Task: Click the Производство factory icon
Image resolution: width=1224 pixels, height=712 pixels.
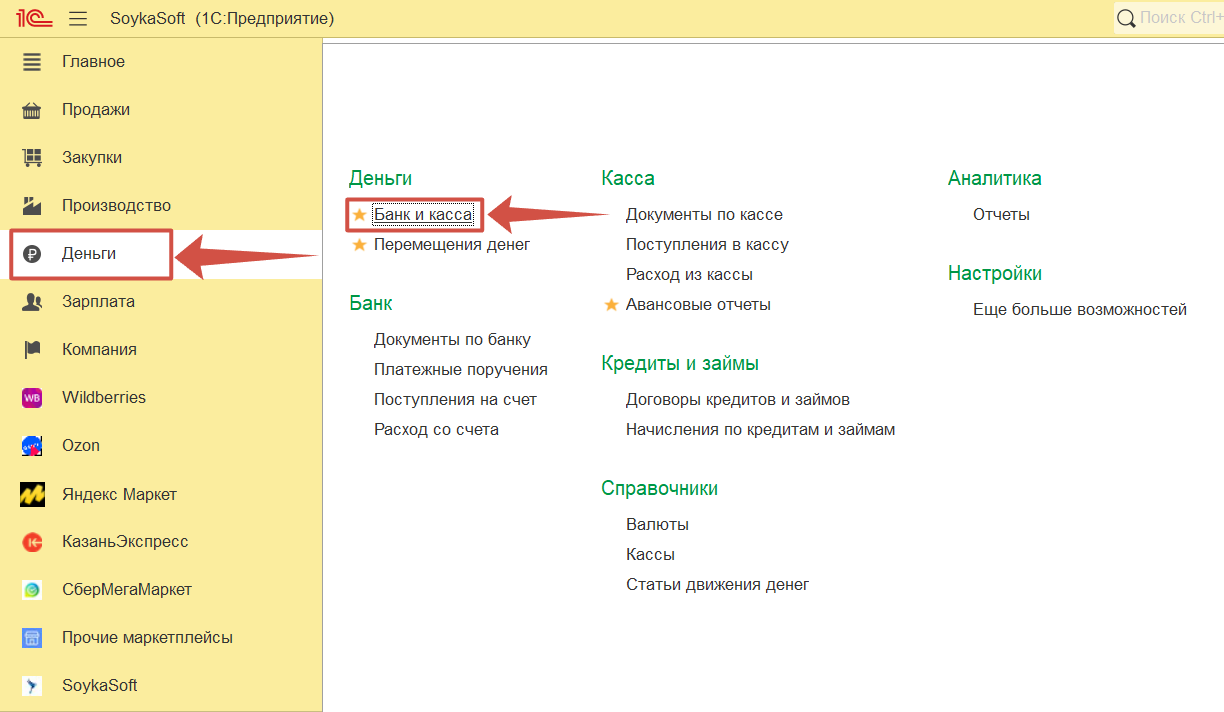Action: pyautogui.click(x=32, y=206)
